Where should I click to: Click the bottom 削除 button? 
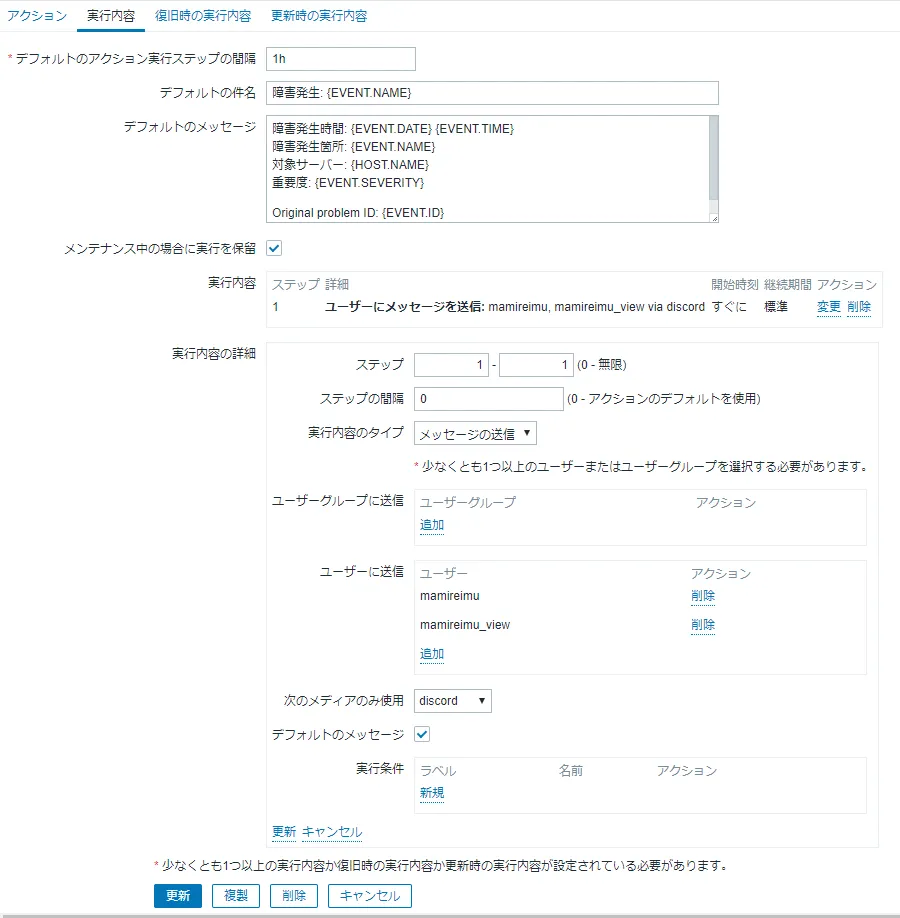tap(293, 896)
